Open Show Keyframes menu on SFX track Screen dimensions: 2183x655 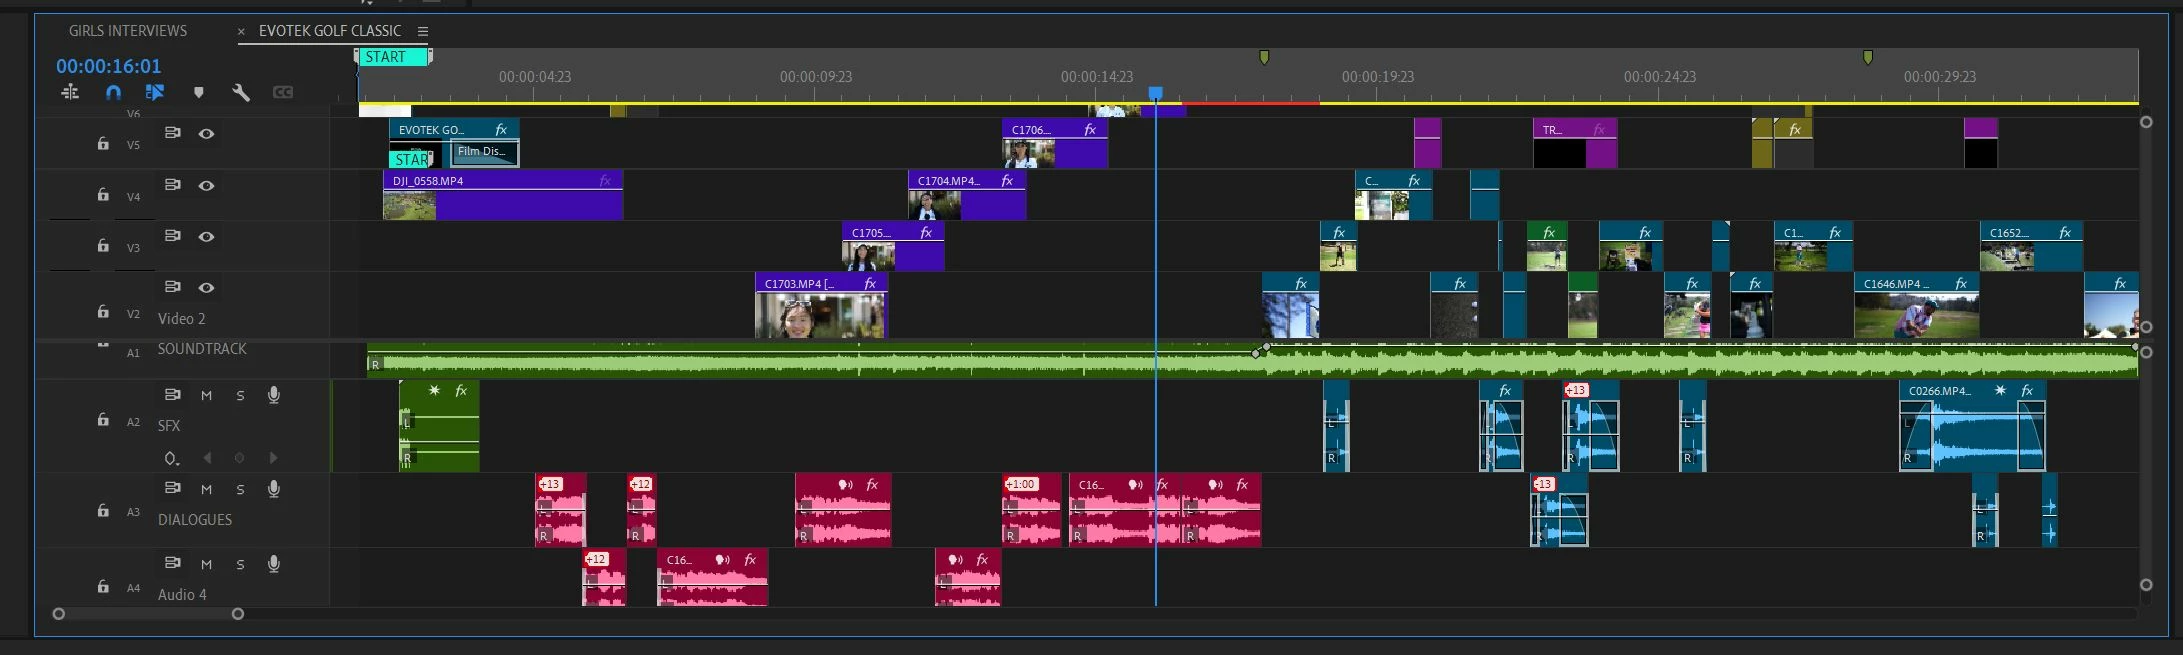[x=172, y=458]
